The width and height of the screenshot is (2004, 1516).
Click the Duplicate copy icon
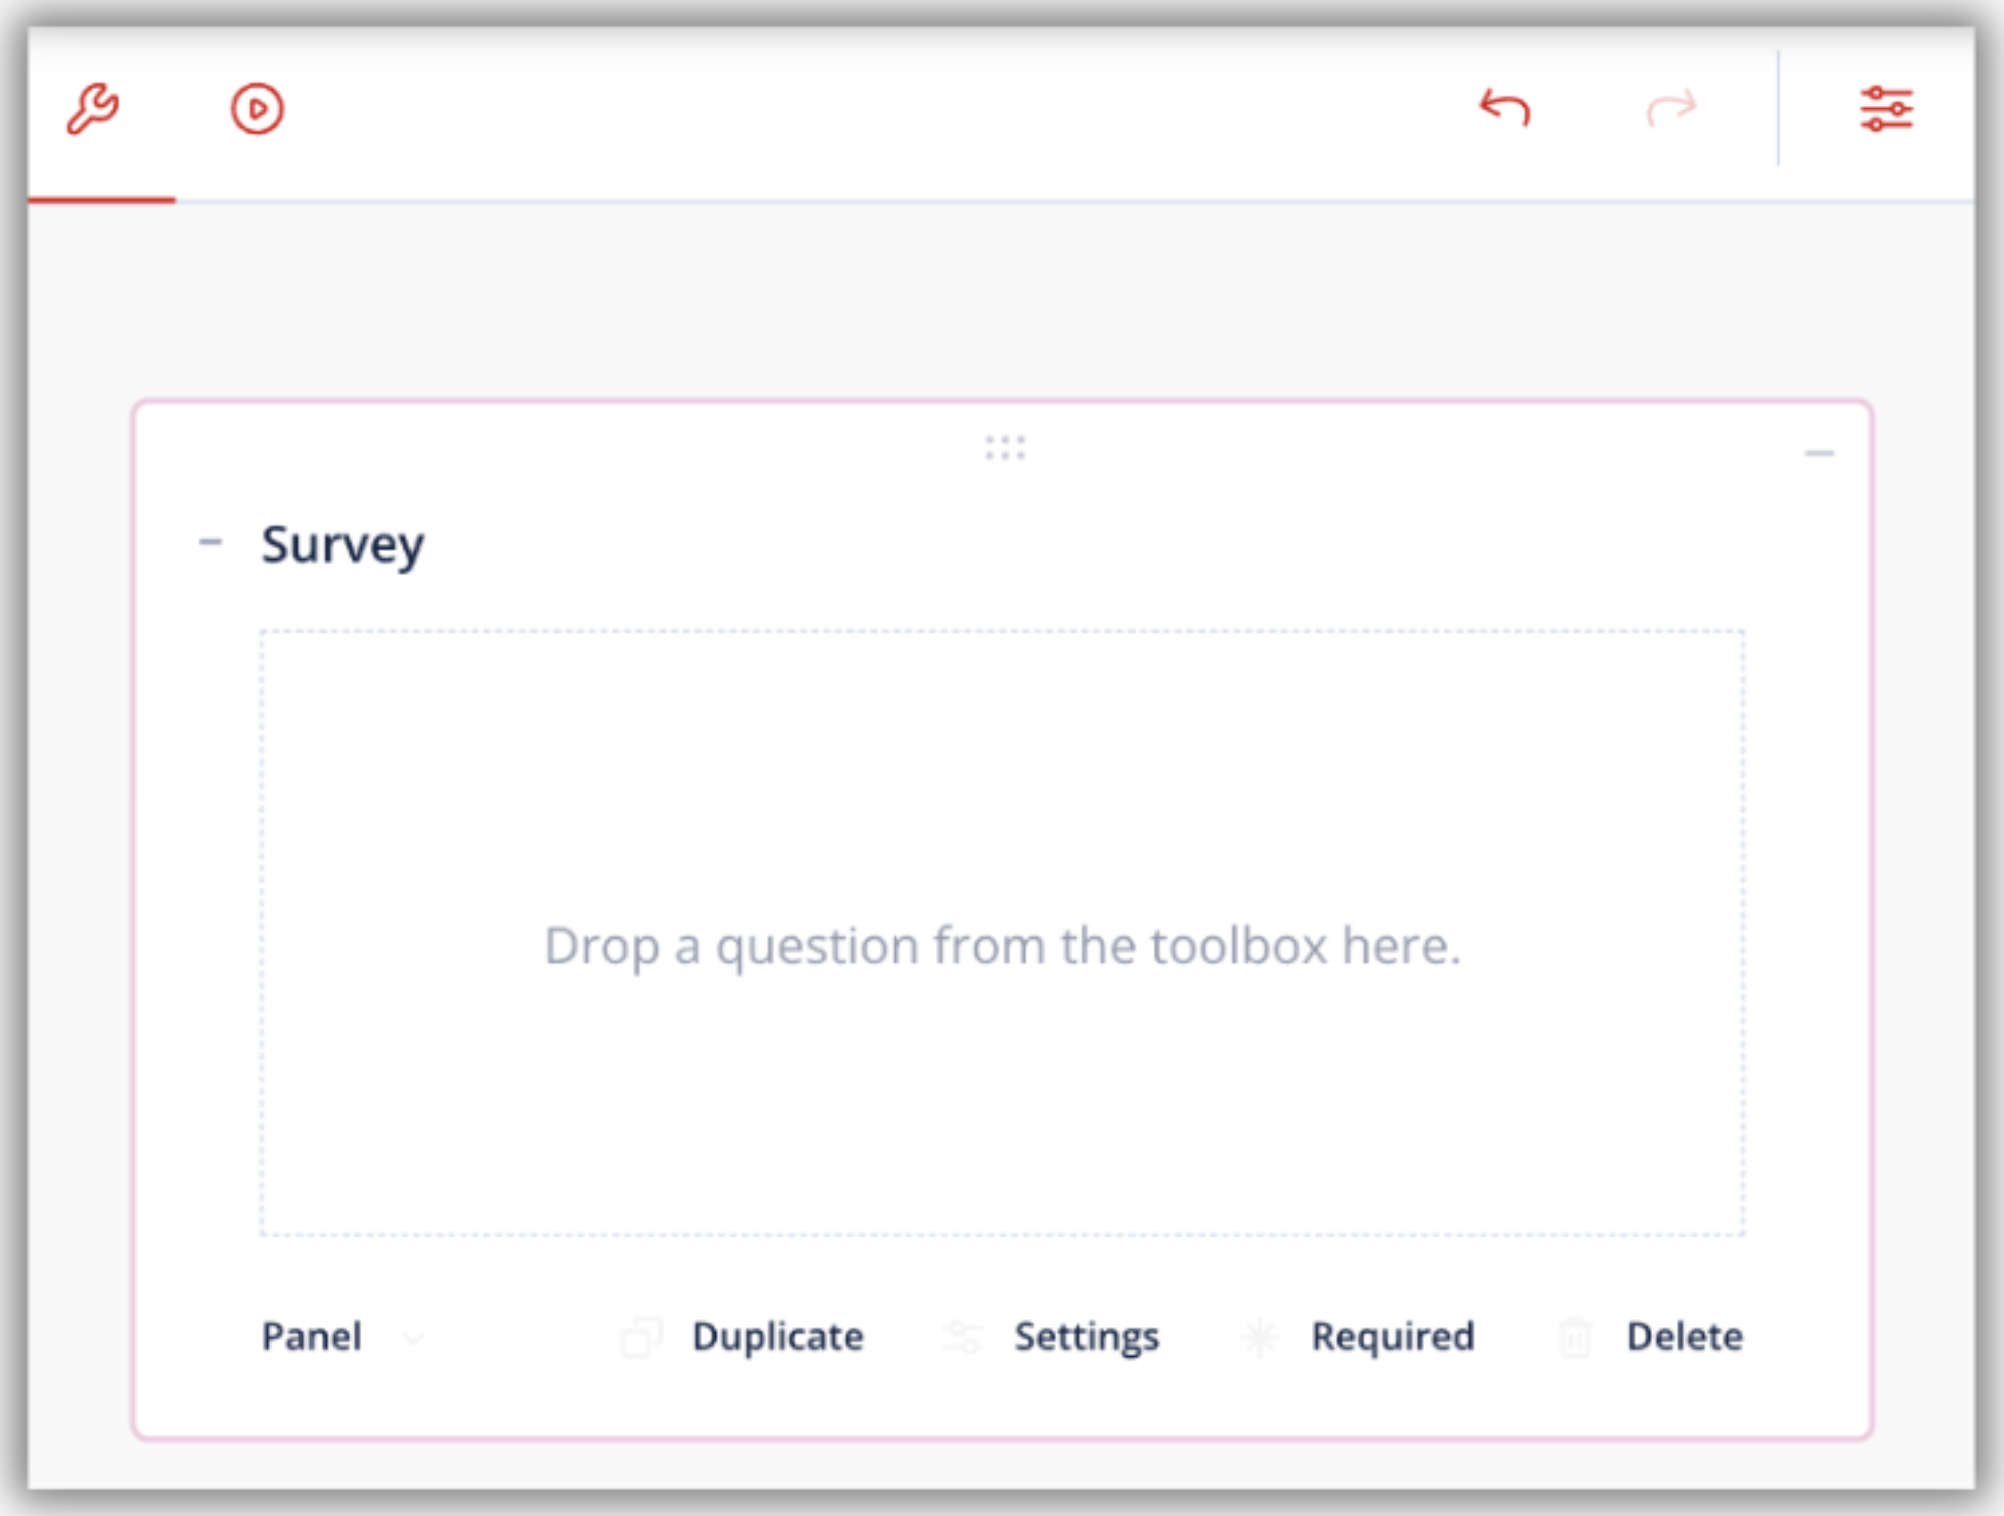(x=641, y=1337)
